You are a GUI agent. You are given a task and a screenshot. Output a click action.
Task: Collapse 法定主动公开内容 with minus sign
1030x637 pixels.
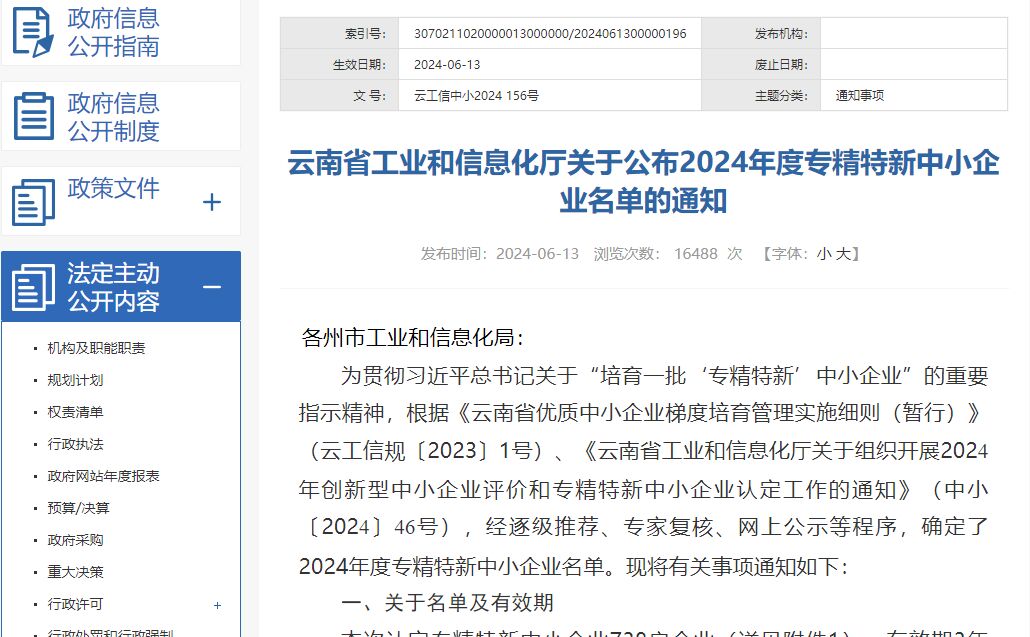[x=212, y=287]
